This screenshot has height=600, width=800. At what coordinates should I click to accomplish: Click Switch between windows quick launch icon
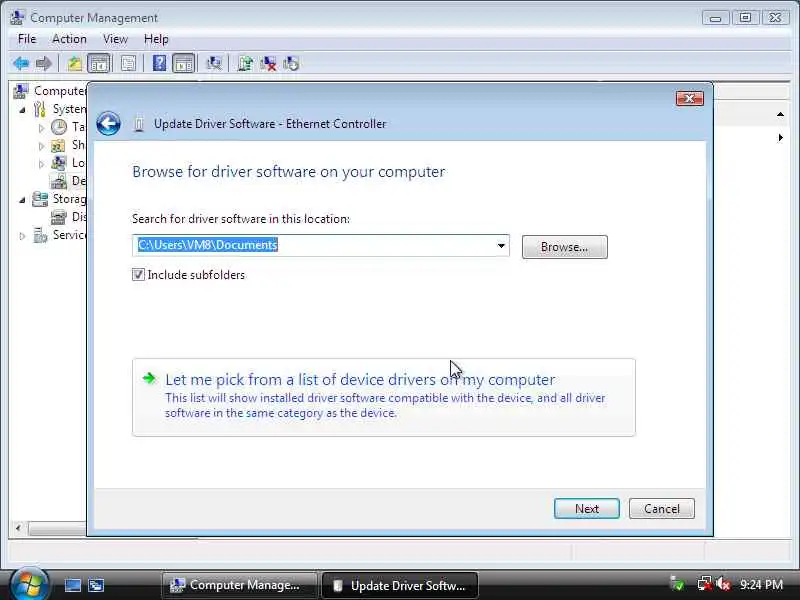point(96,585)
